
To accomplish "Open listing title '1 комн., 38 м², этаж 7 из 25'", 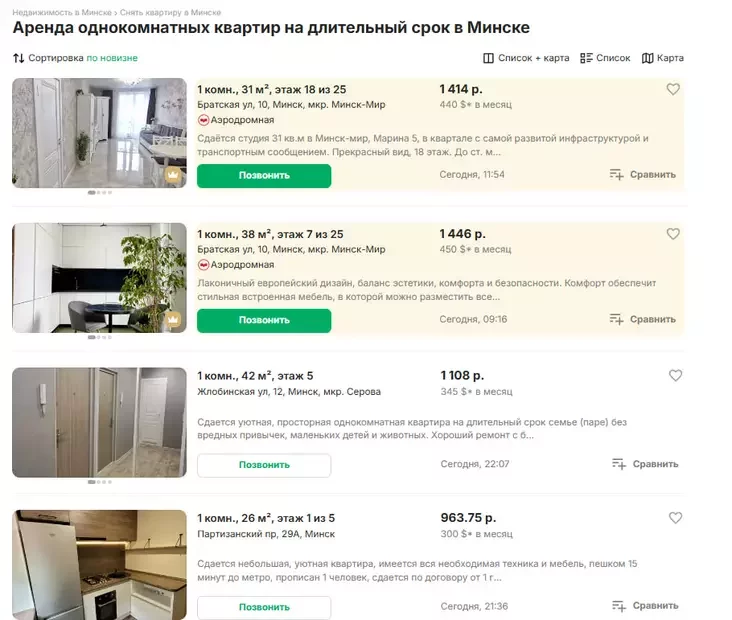I will pos(270,233).
